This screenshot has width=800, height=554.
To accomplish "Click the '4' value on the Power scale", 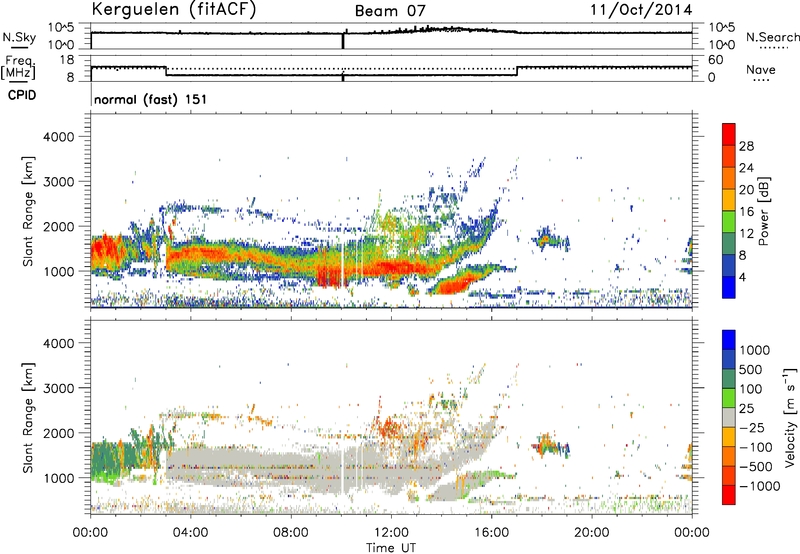I will pyautogui.click(x=742, y=277).
